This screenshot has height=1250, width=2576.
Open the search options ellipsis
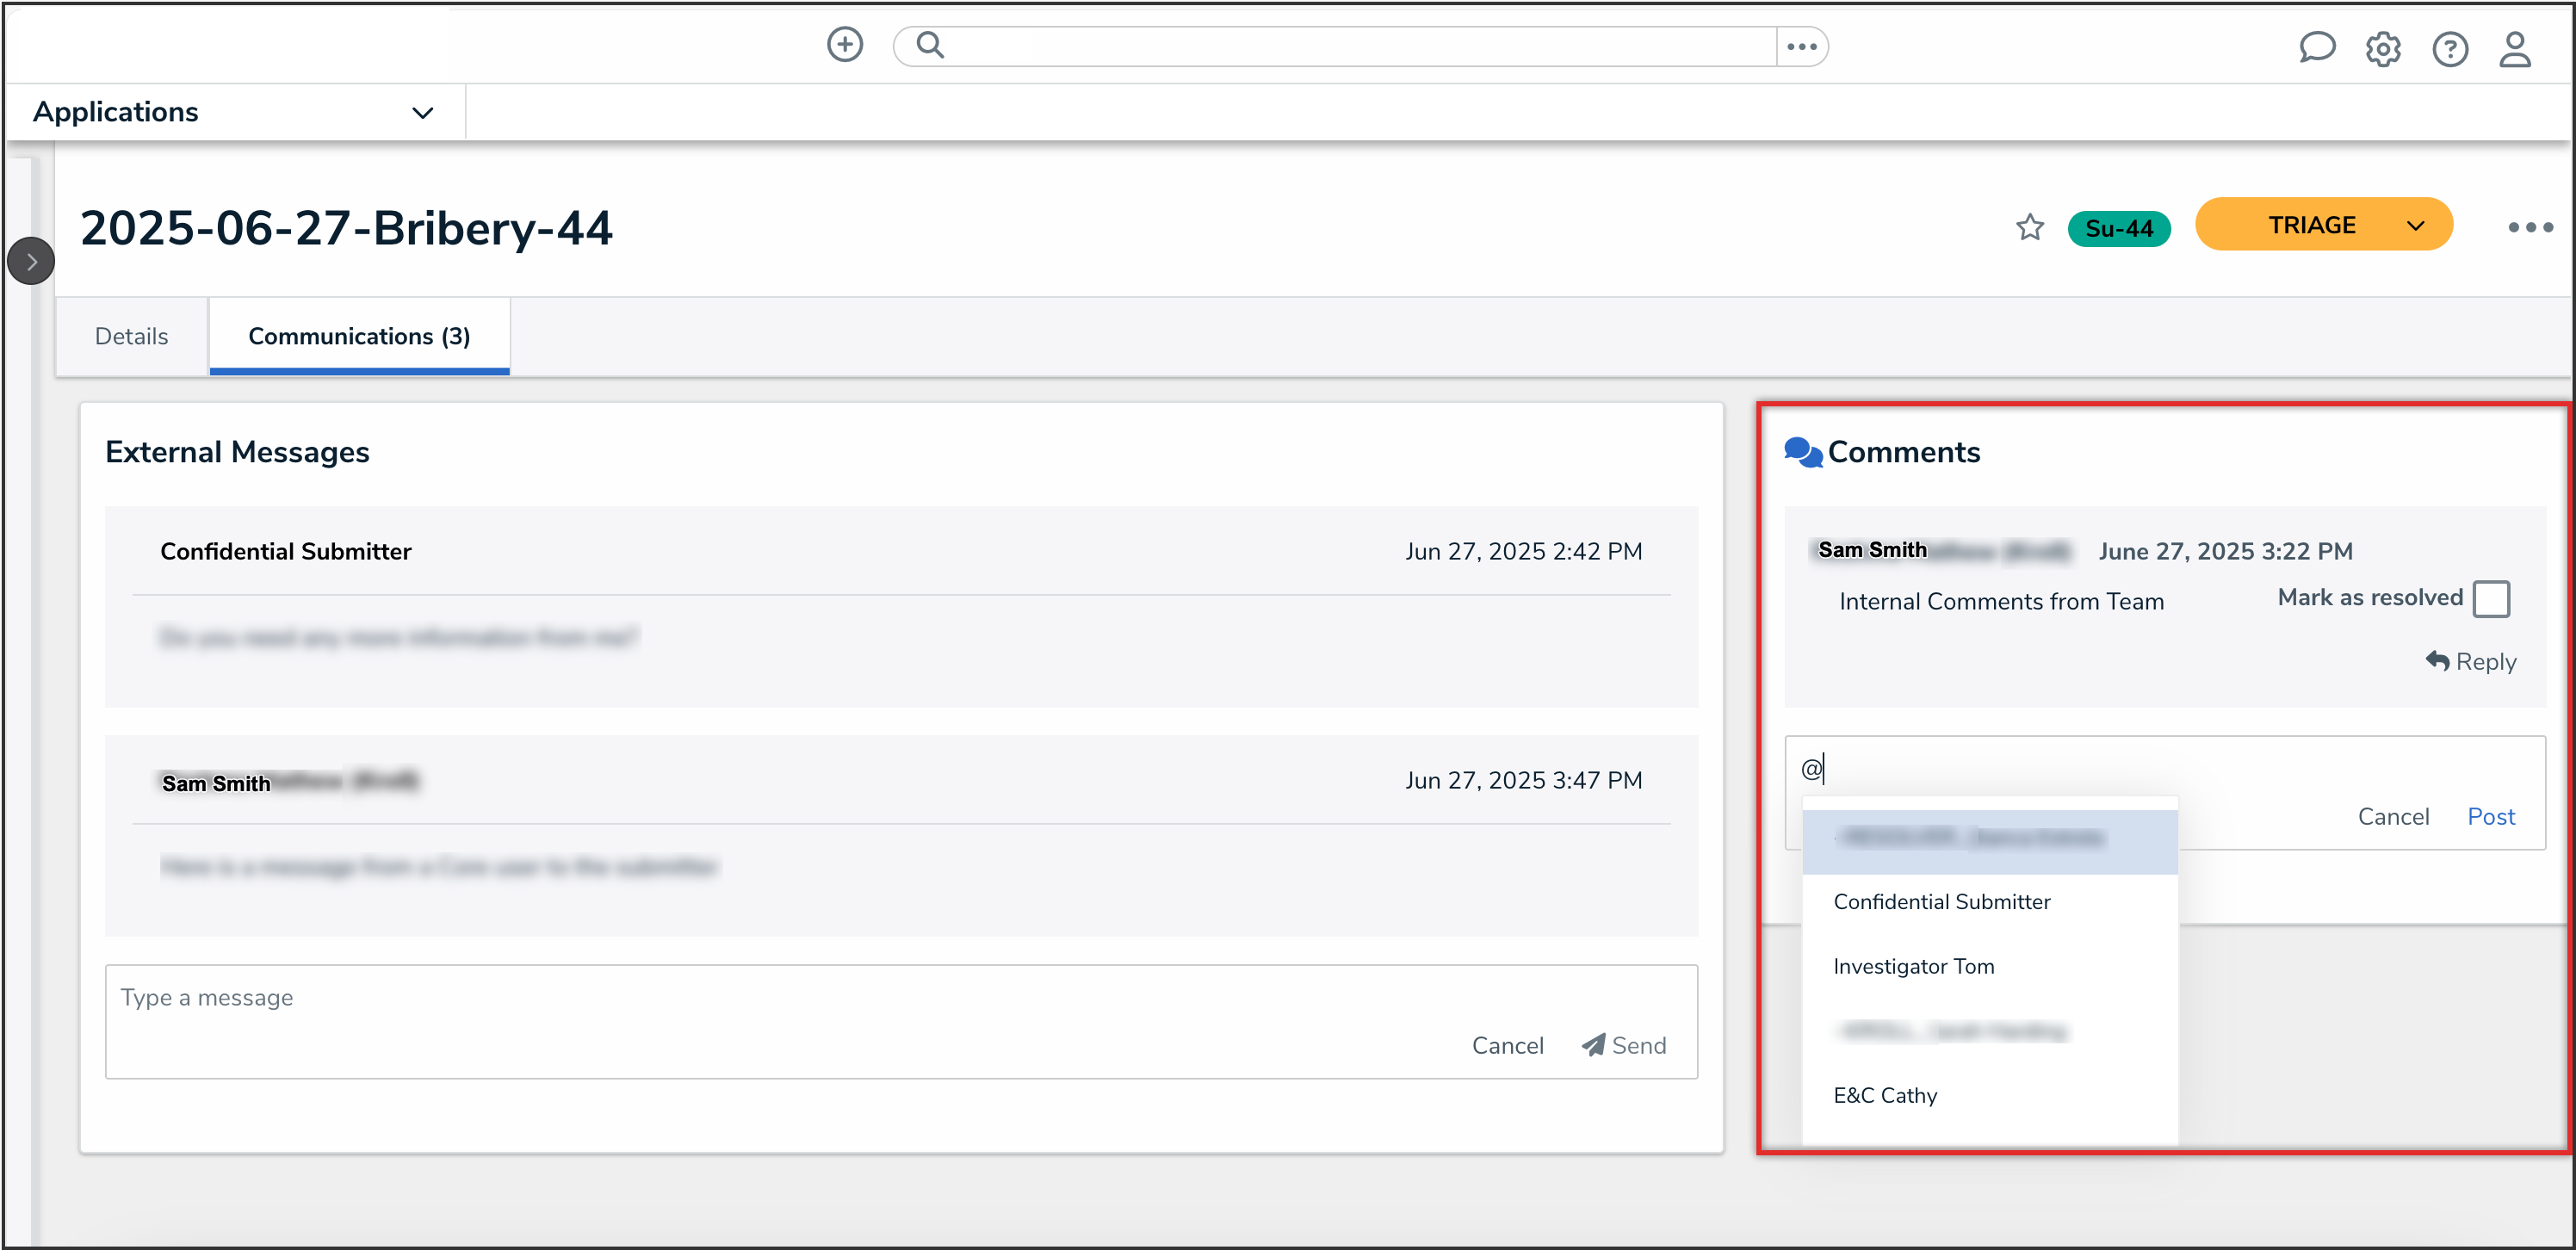1801,46
